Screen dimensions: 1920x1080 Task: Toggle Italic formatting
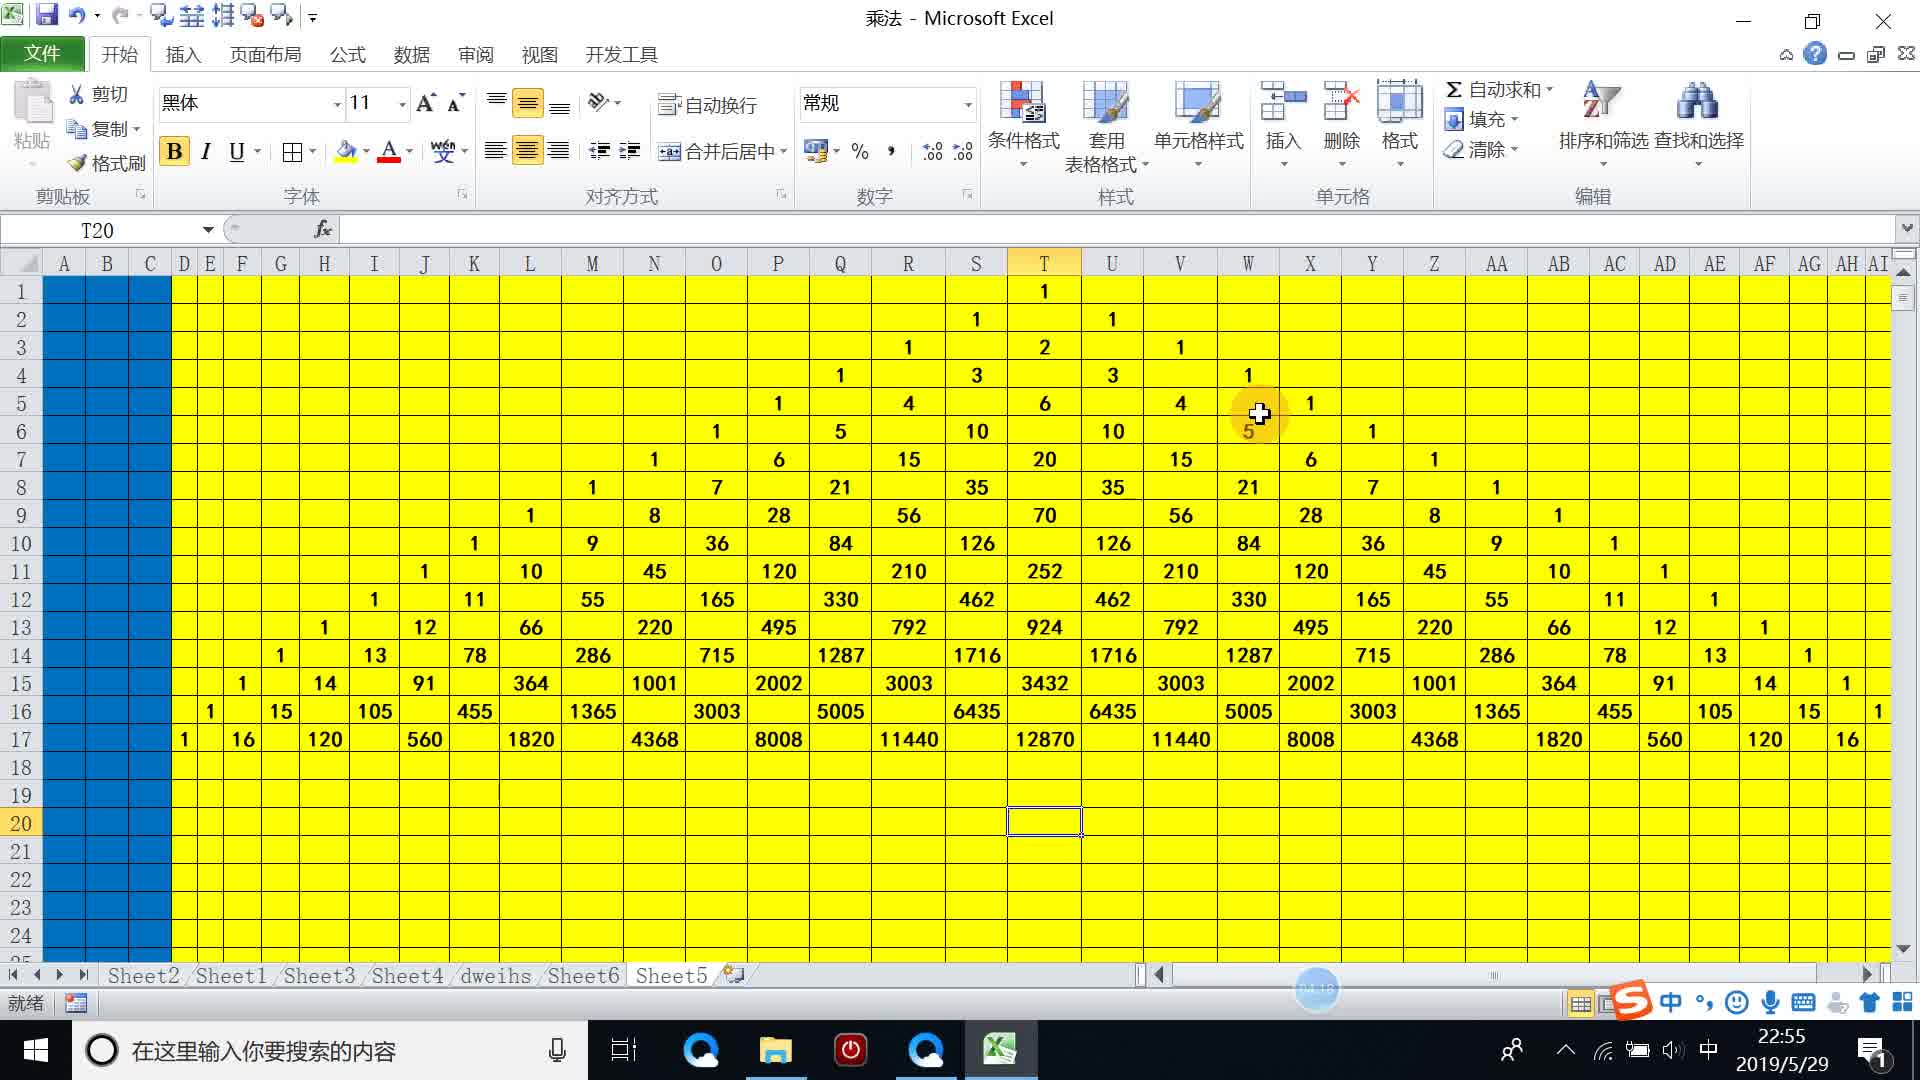(x=205, y=151)
